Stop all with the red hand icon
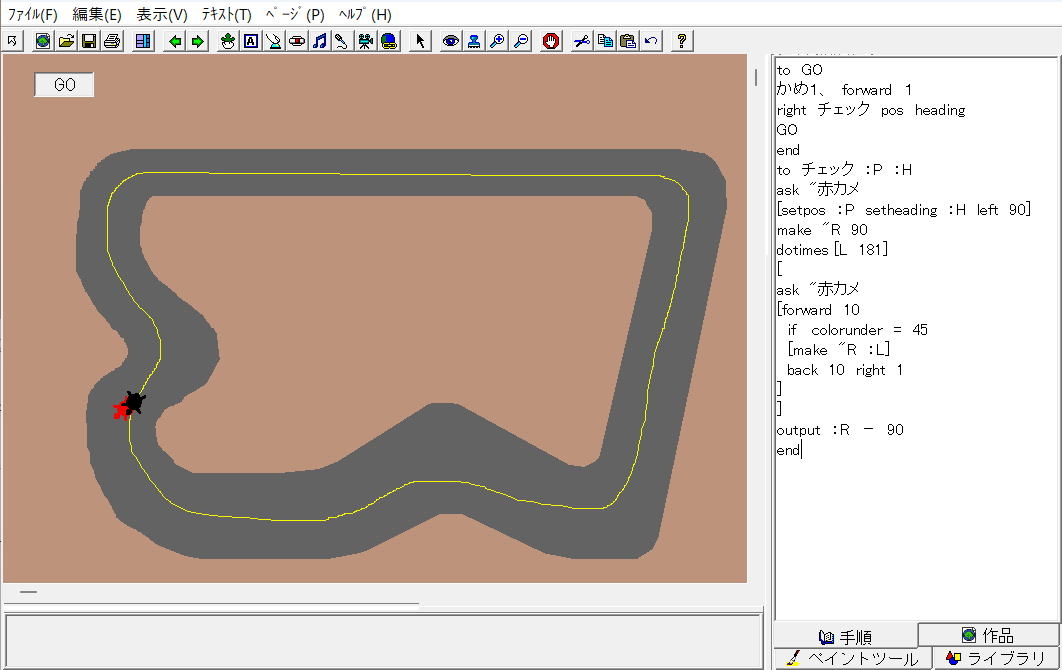The image size is (1062, 670). tap(551, 41)
